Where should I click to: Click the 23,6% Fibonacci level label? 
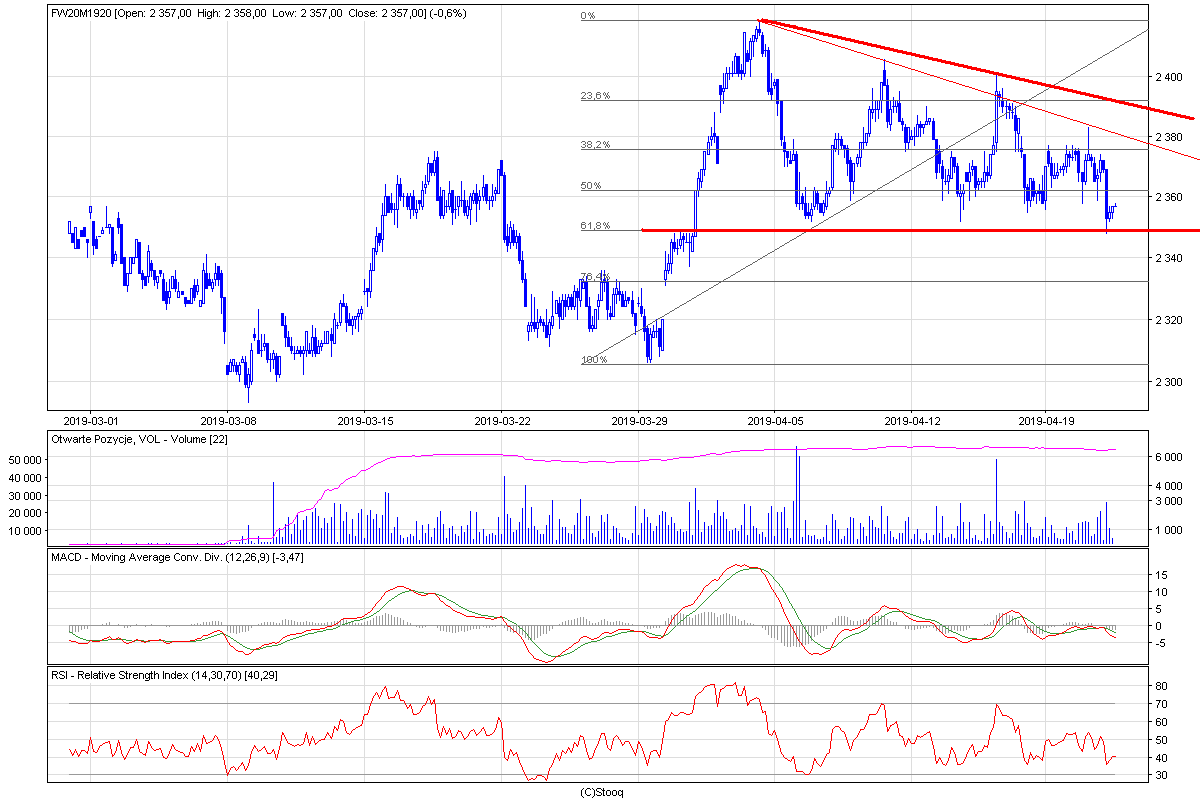(594, 96)
